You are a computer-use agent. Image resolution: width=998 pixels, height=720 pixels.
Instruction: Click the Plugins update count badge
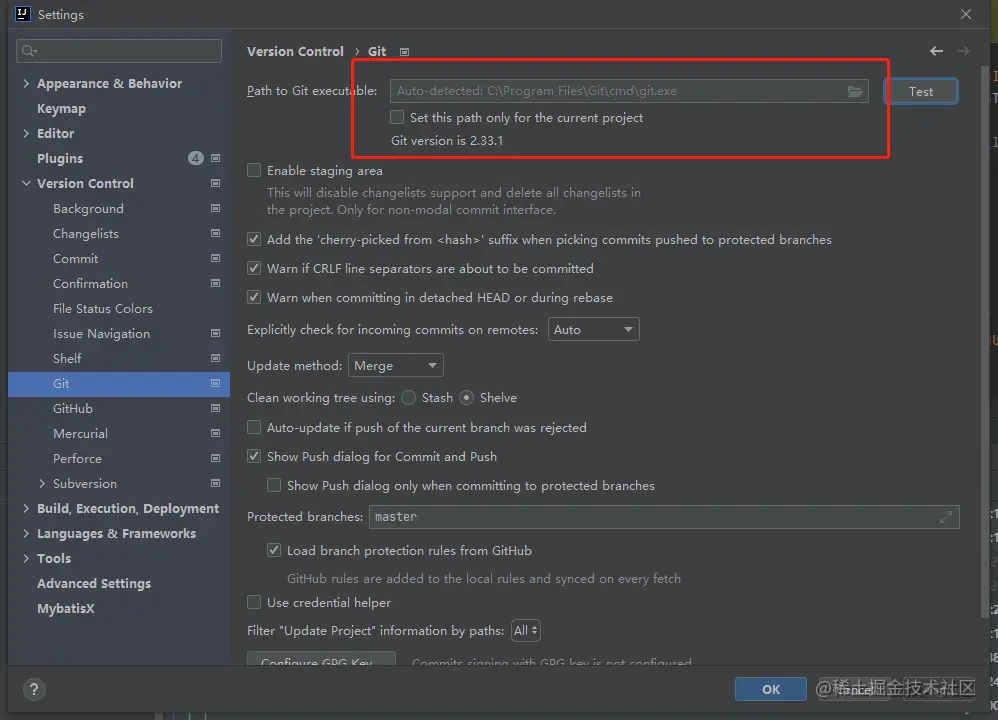coord(195,158)
